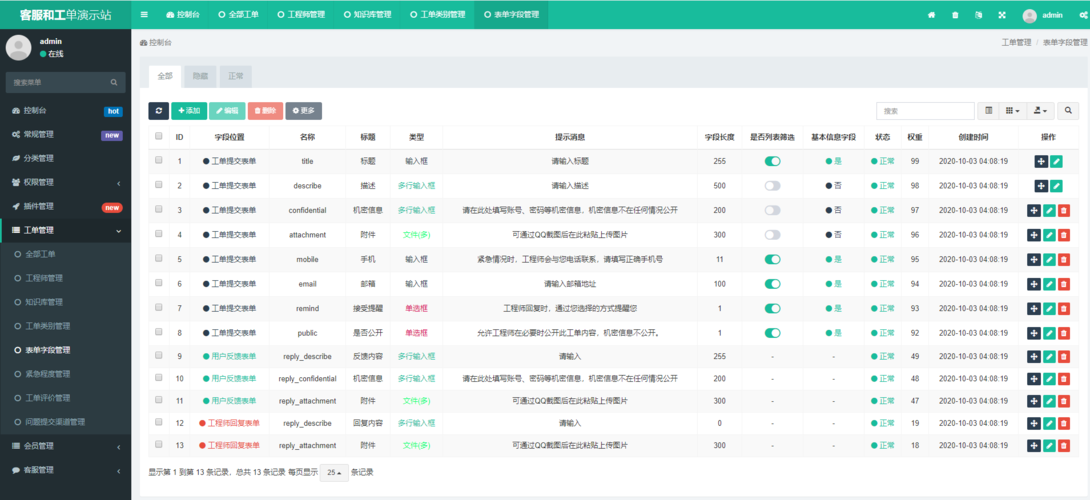The image size is (1090, 500).
Task: Go to home via house icon
Action: click(x=932, y=15)
